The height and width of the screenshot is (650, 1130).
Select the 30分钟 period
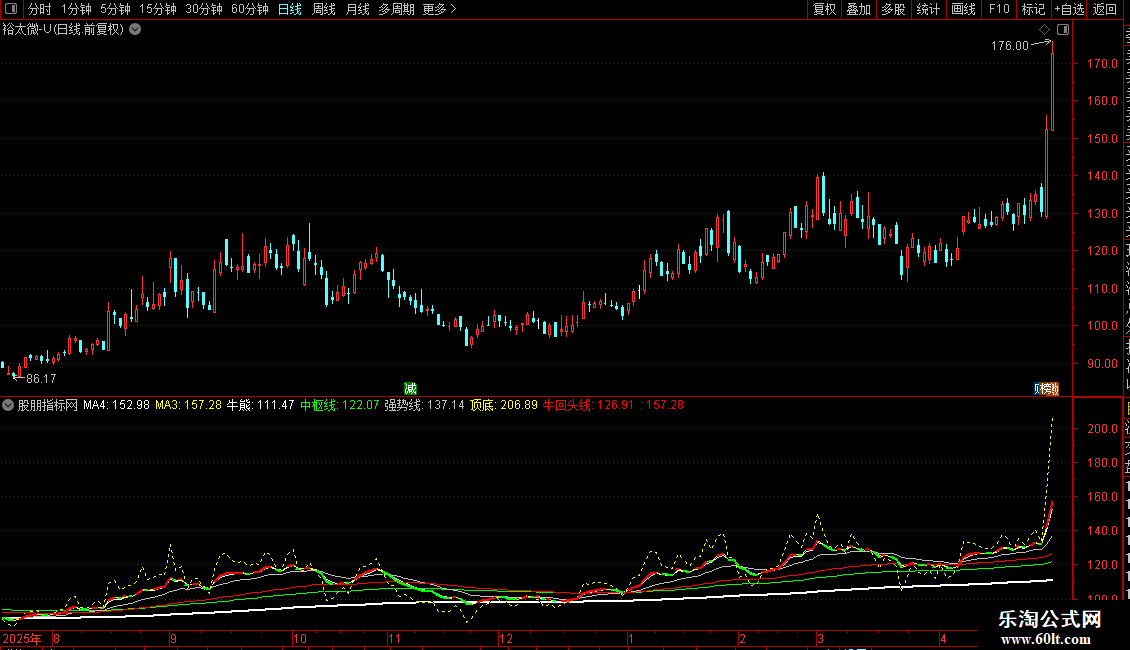204,9
